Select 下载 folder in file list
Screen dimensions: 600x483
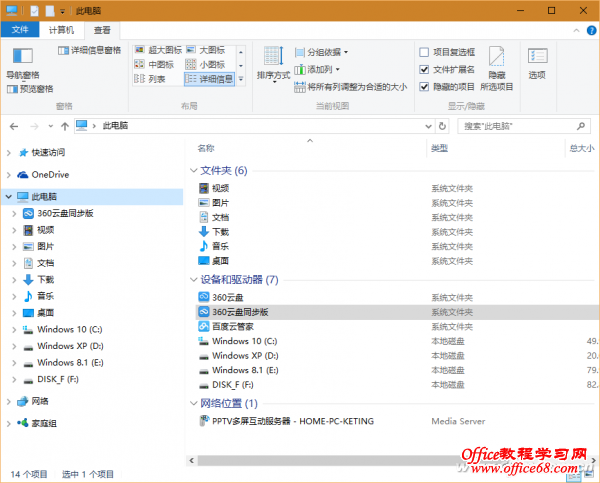tap(214, 232)
